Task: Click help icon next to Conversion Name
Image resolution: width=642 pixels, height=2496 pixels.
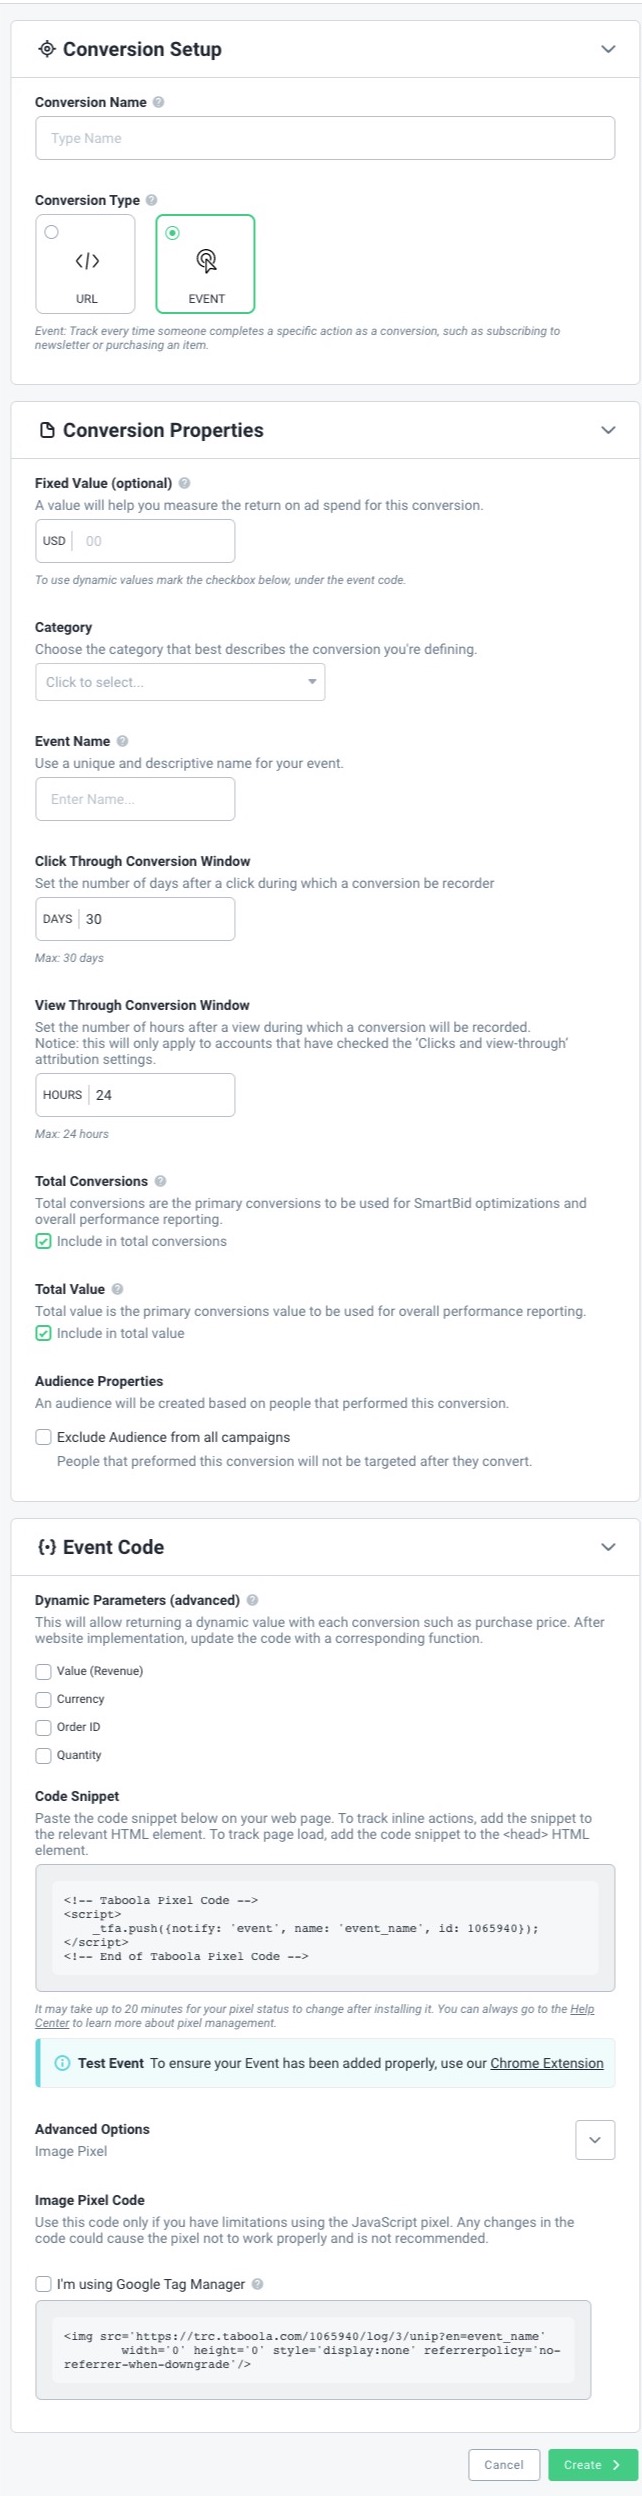Action: [x=159, y=102]
